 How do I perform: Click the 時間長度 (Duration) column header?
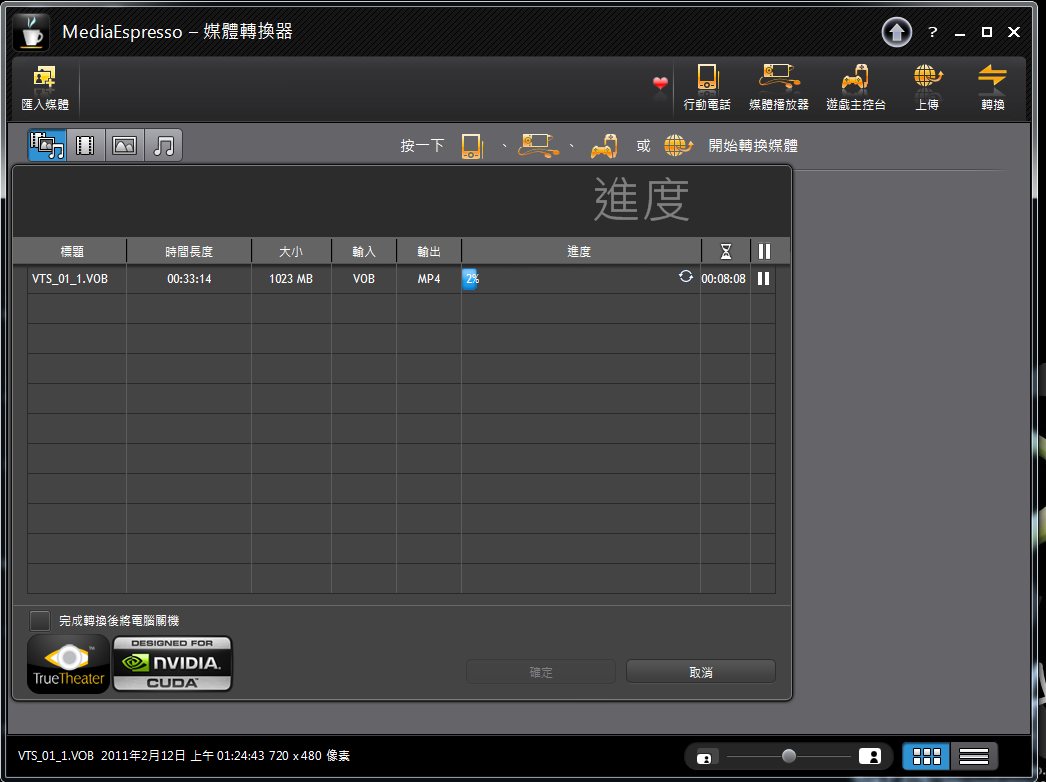tap(189, 252)
